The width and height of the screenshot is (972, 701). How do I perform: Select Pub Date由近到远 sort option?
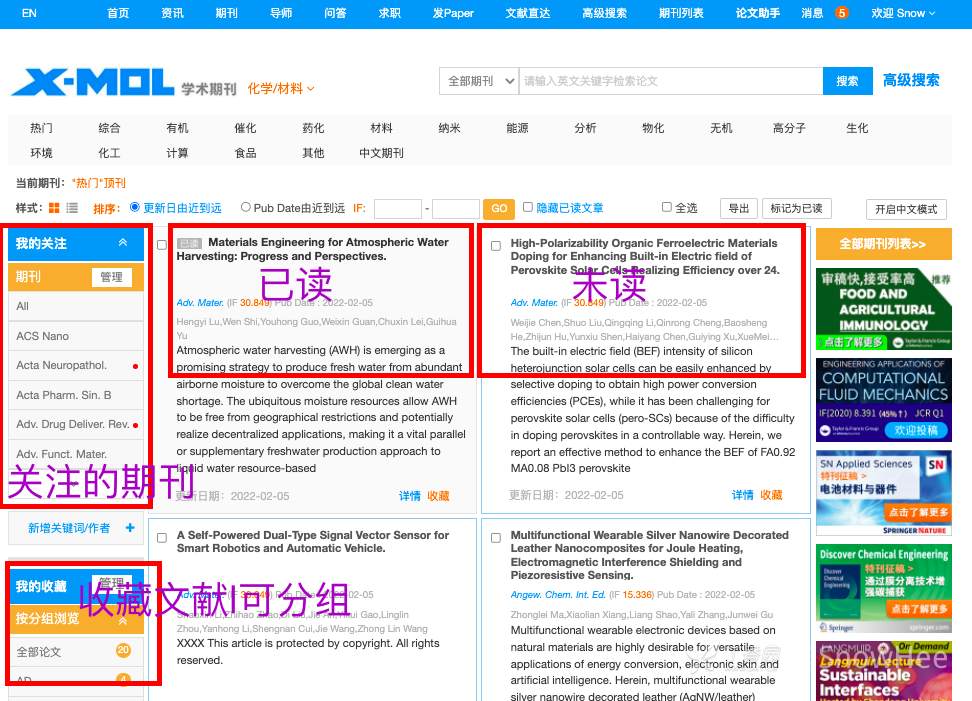click(x=246, y=208)
